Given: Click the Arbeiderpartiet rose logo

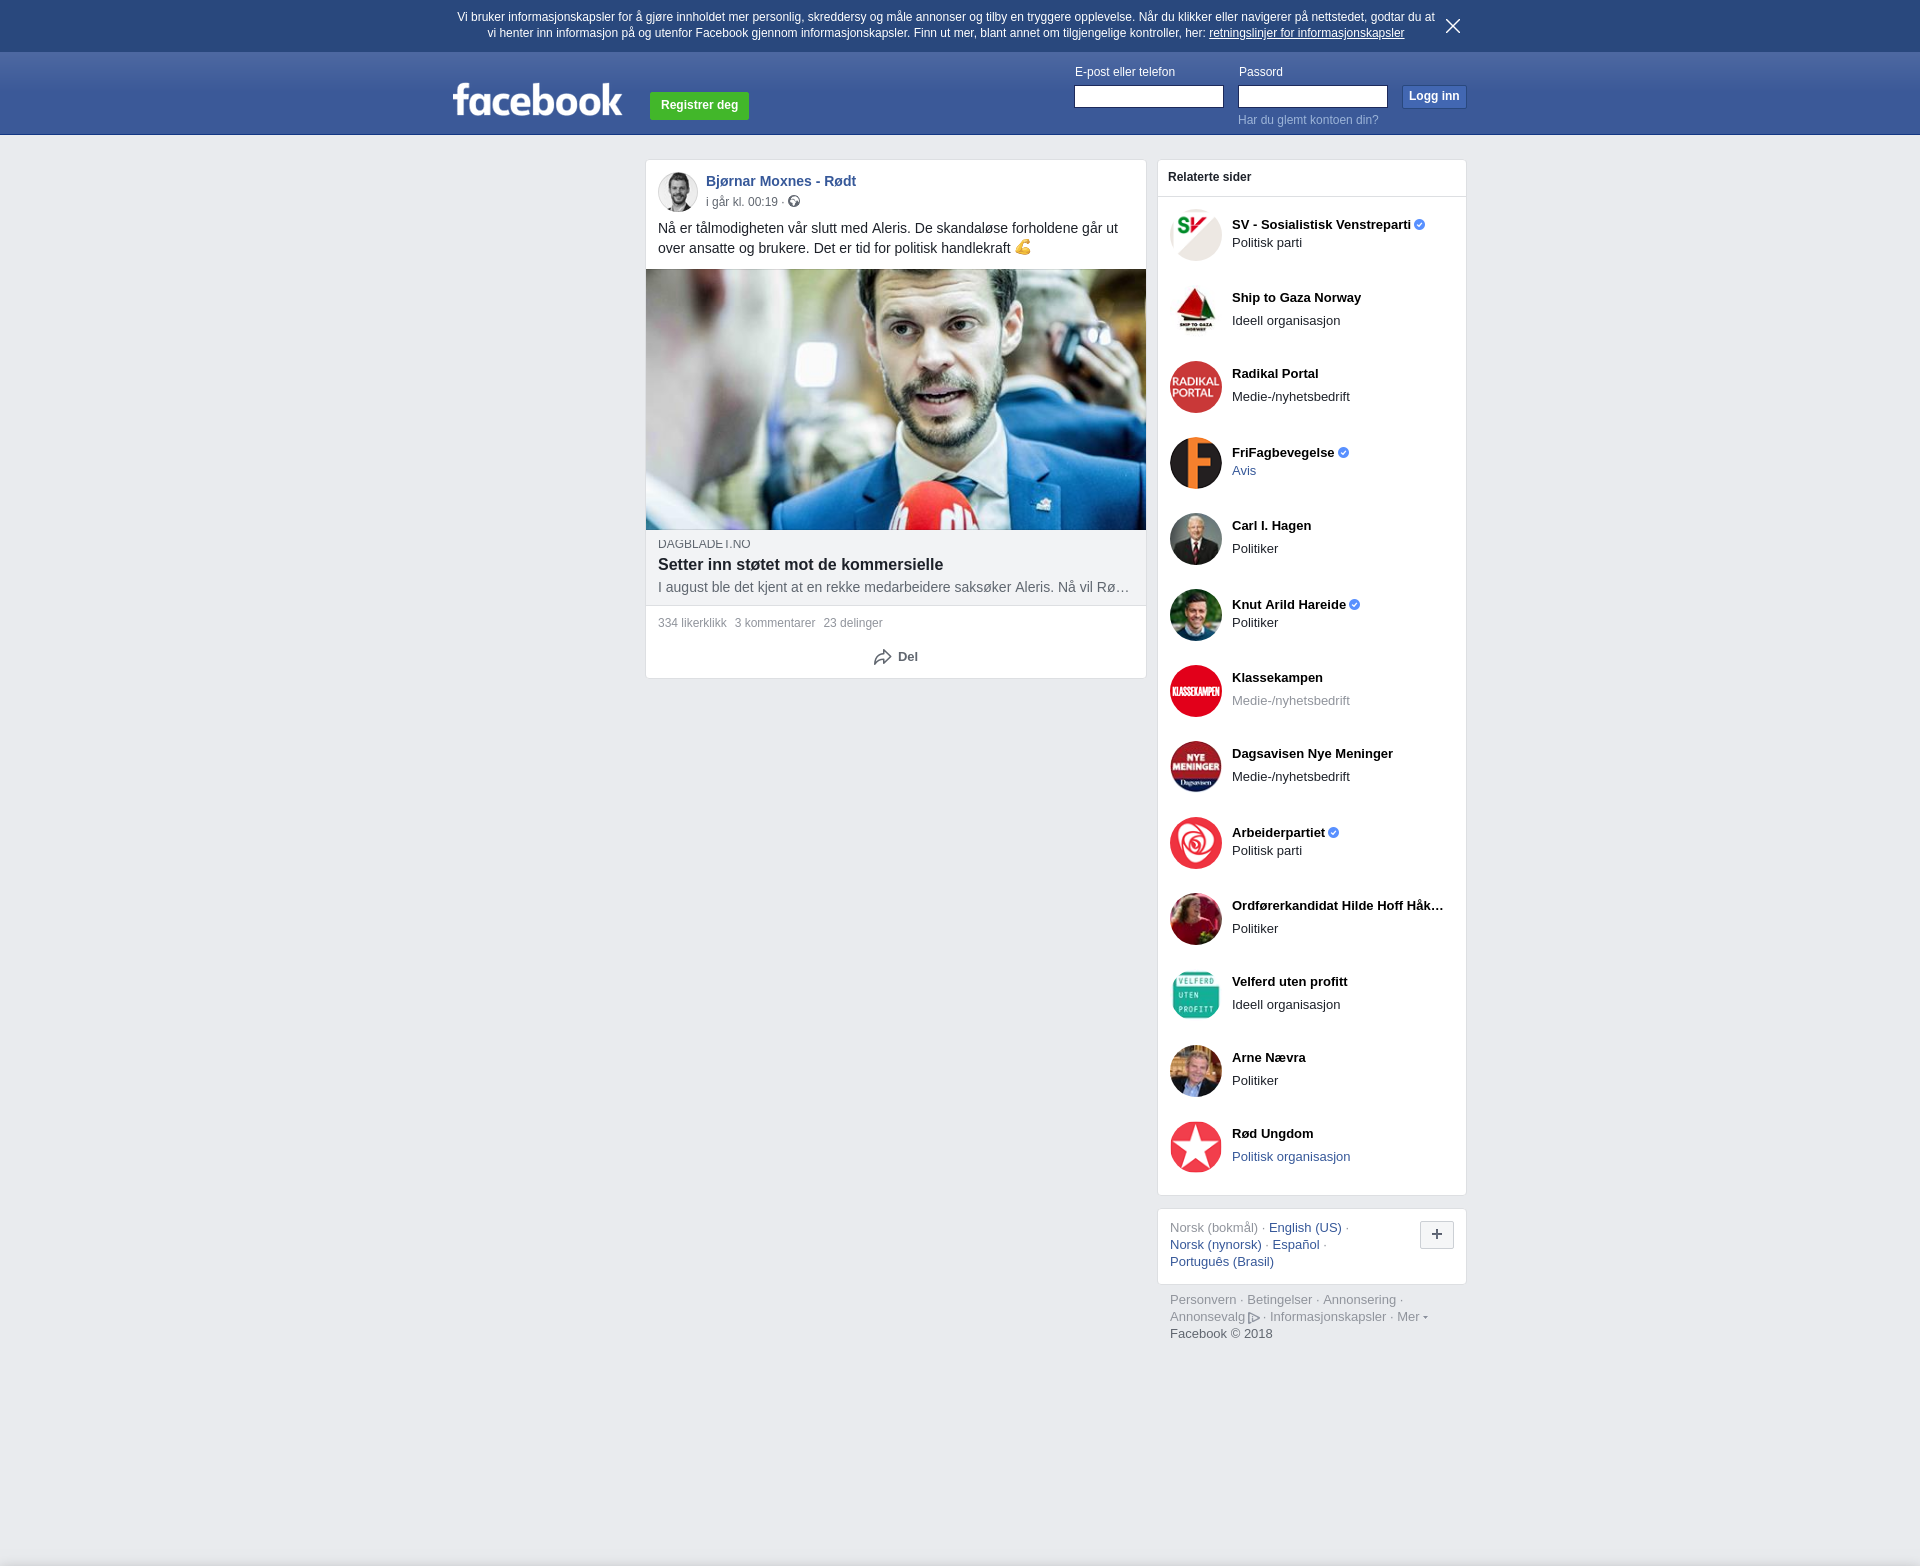Looking at the screenshot, I should click(x=1196, y=843).
